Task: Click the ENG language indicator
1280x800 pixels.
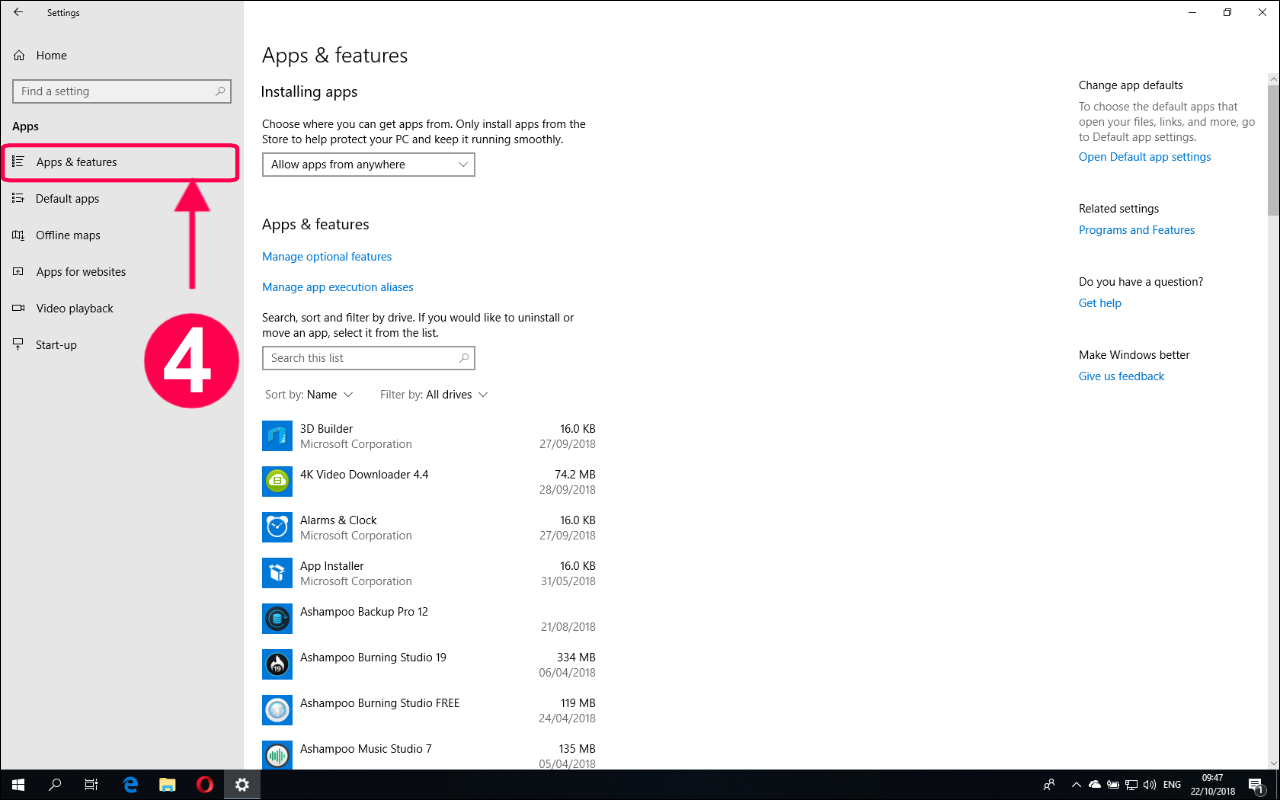Action: click(x=1172, y=785)
